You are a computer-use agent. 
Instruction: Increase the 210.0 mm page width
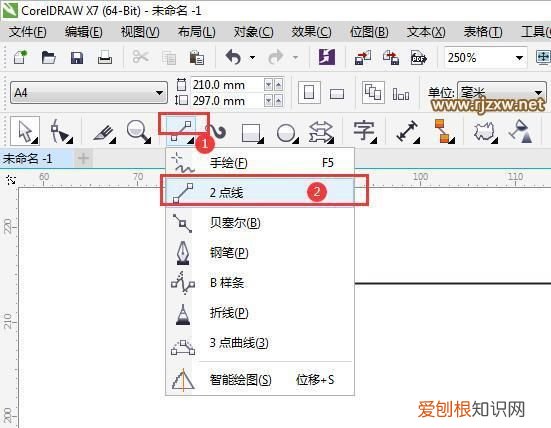278,85
